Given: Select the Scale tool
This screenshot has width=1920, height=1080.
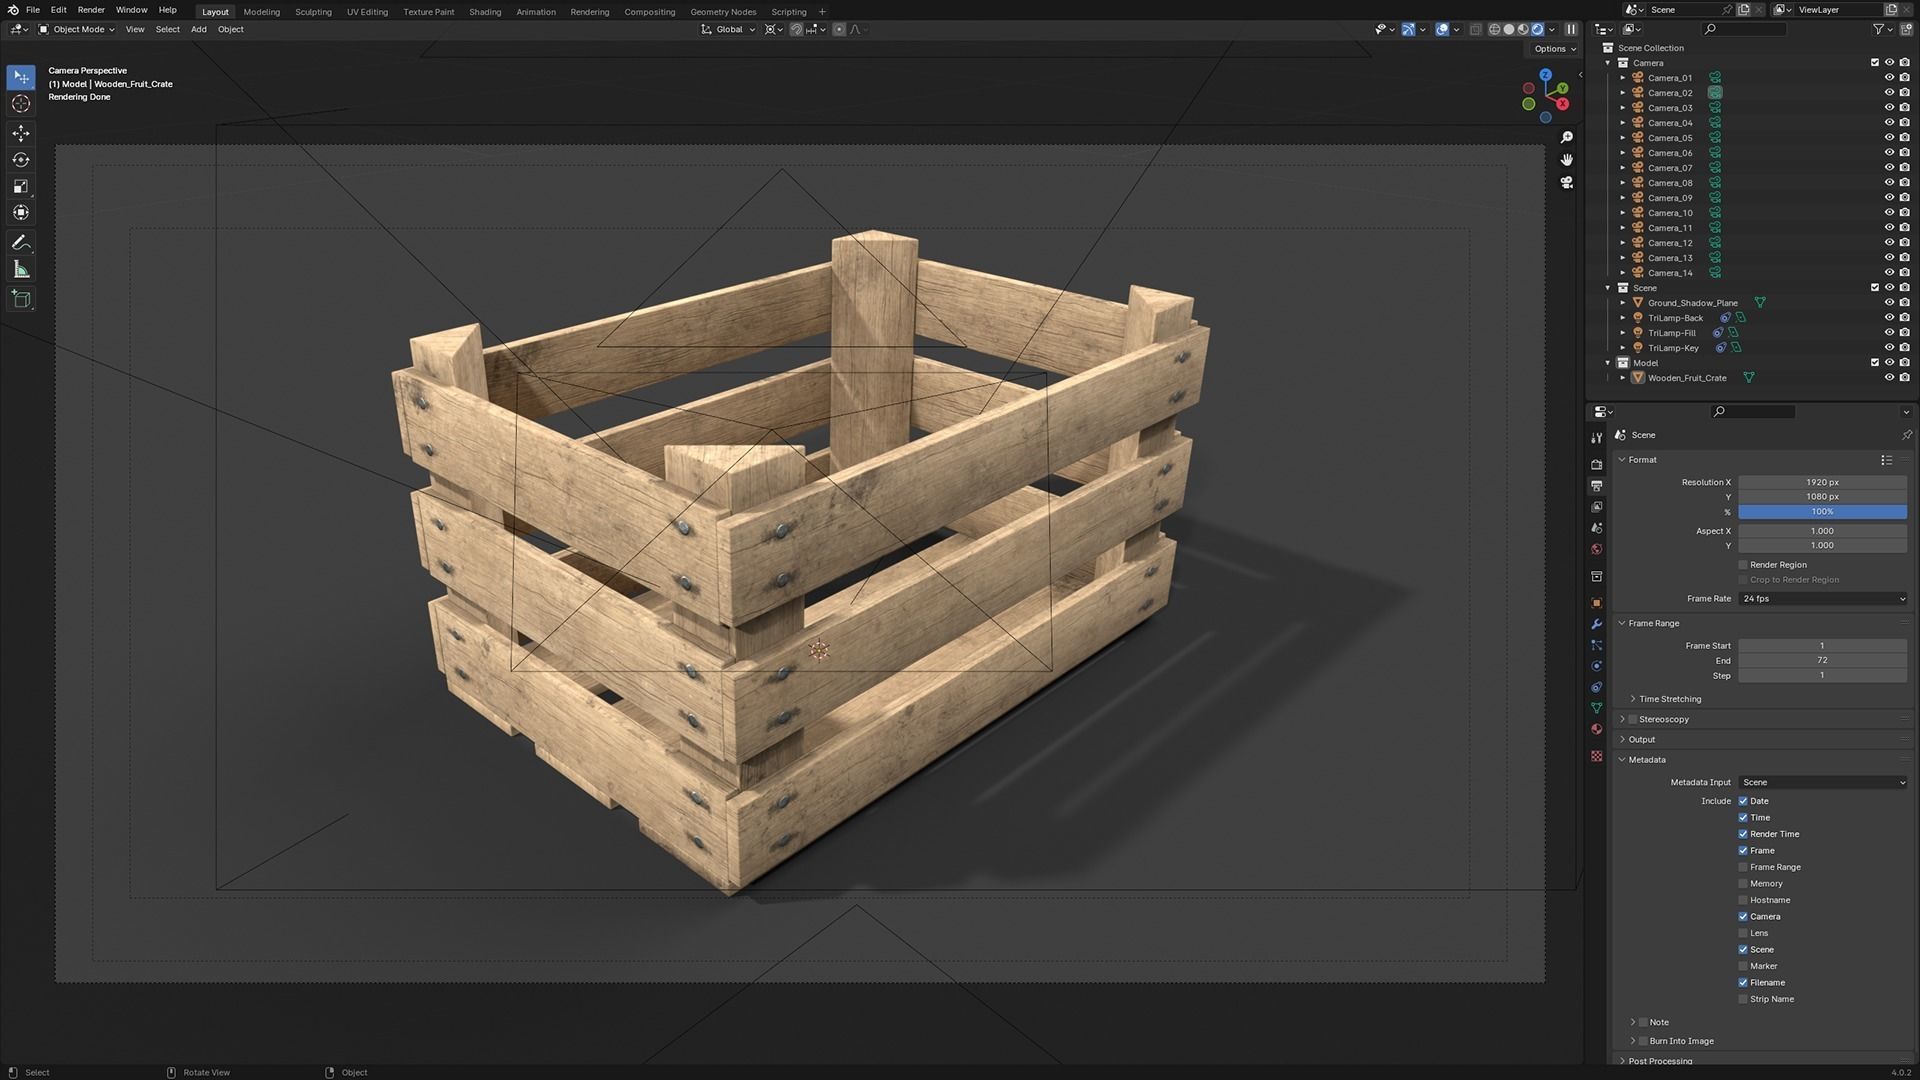Looking at the screenshot, I should (21, 186).
